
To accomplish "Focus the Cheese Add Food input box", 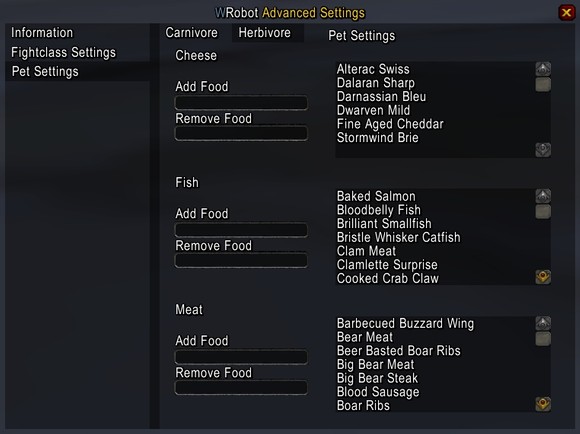I will click(241, 103).
